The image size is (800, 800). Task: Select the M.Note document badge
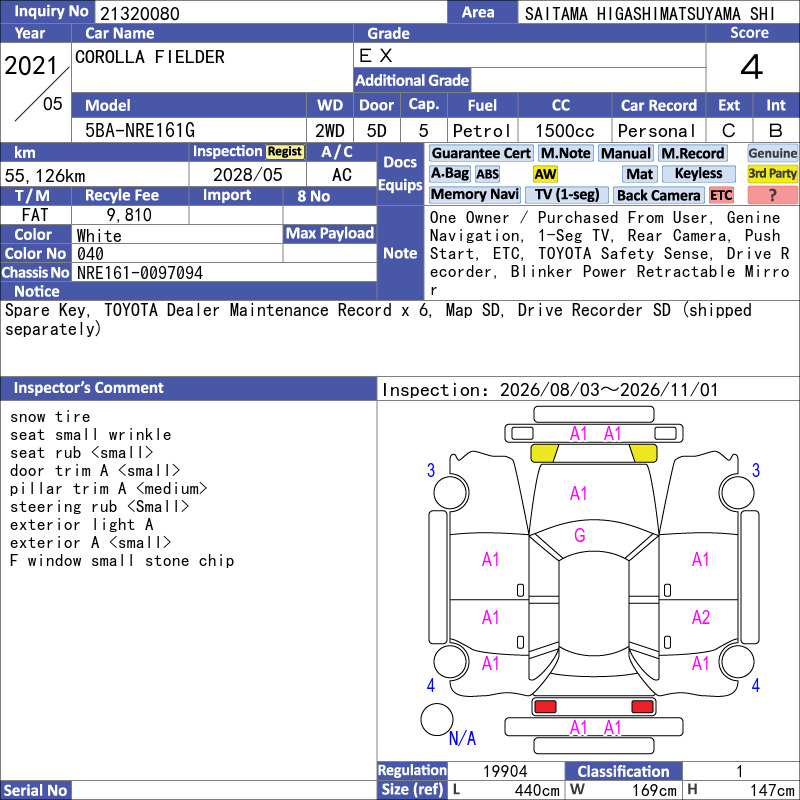pyautogui.click(x=565, y=153)
